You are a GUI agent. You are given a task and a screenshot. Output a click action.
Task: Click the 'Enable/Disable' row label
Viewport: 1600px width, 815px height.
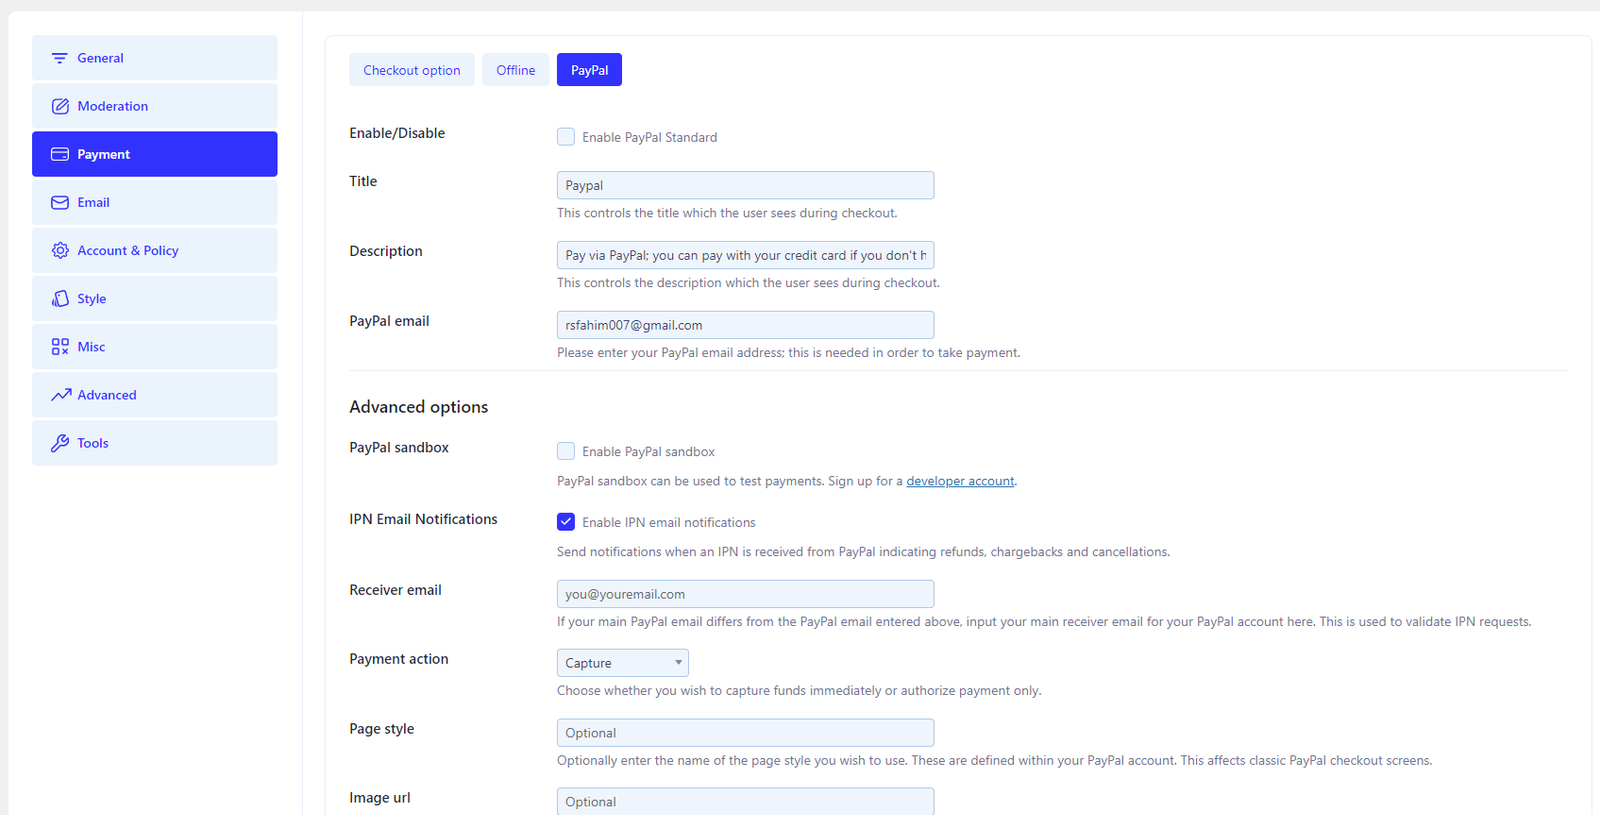[x=397, y=133]
